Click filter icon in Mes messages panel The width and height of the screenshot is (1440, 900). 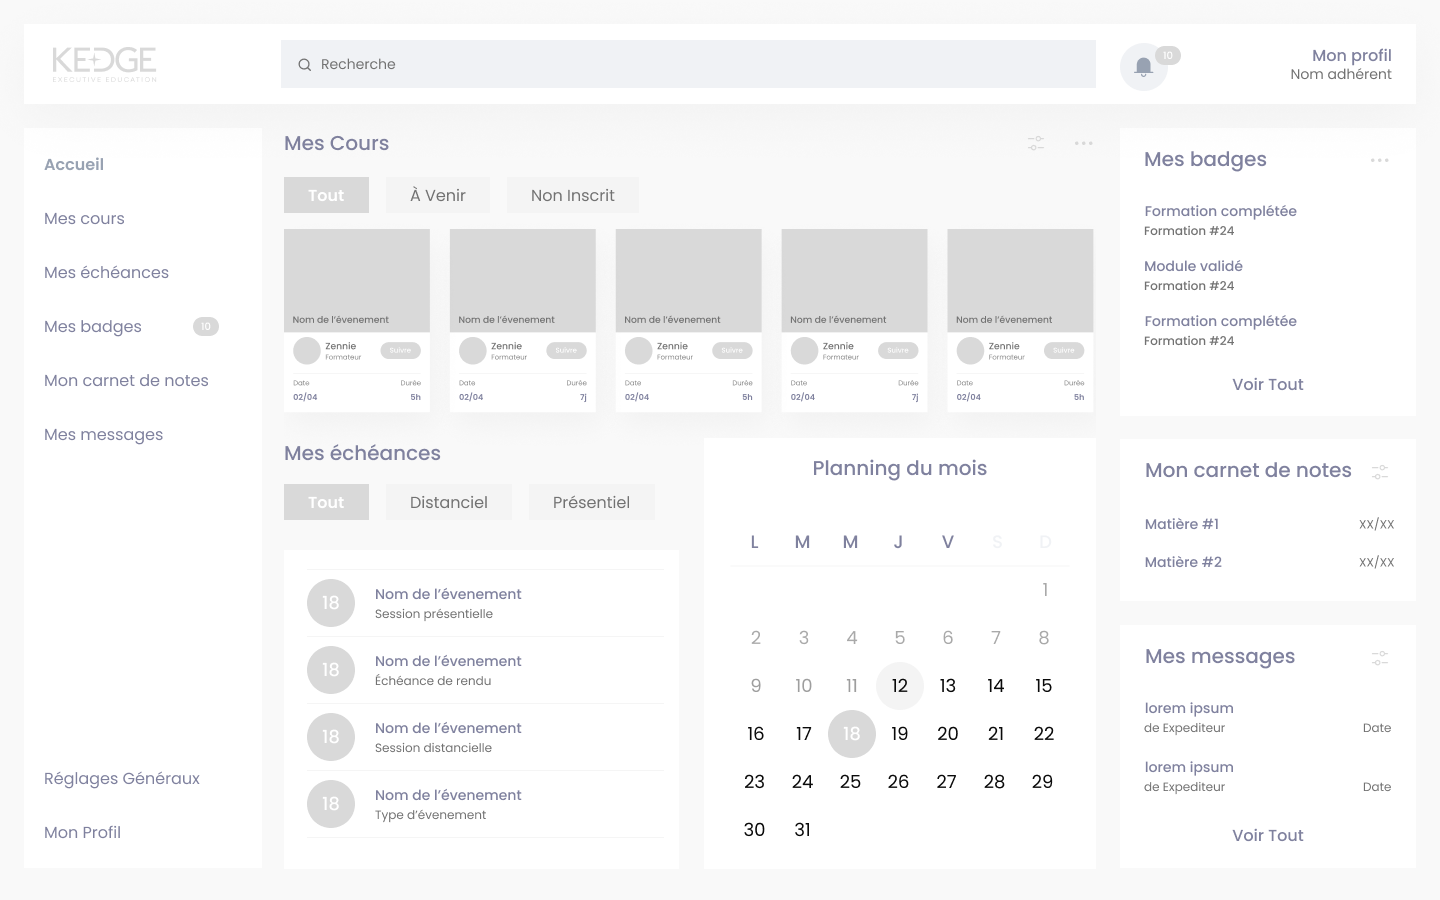click(x=1380, y=658)
